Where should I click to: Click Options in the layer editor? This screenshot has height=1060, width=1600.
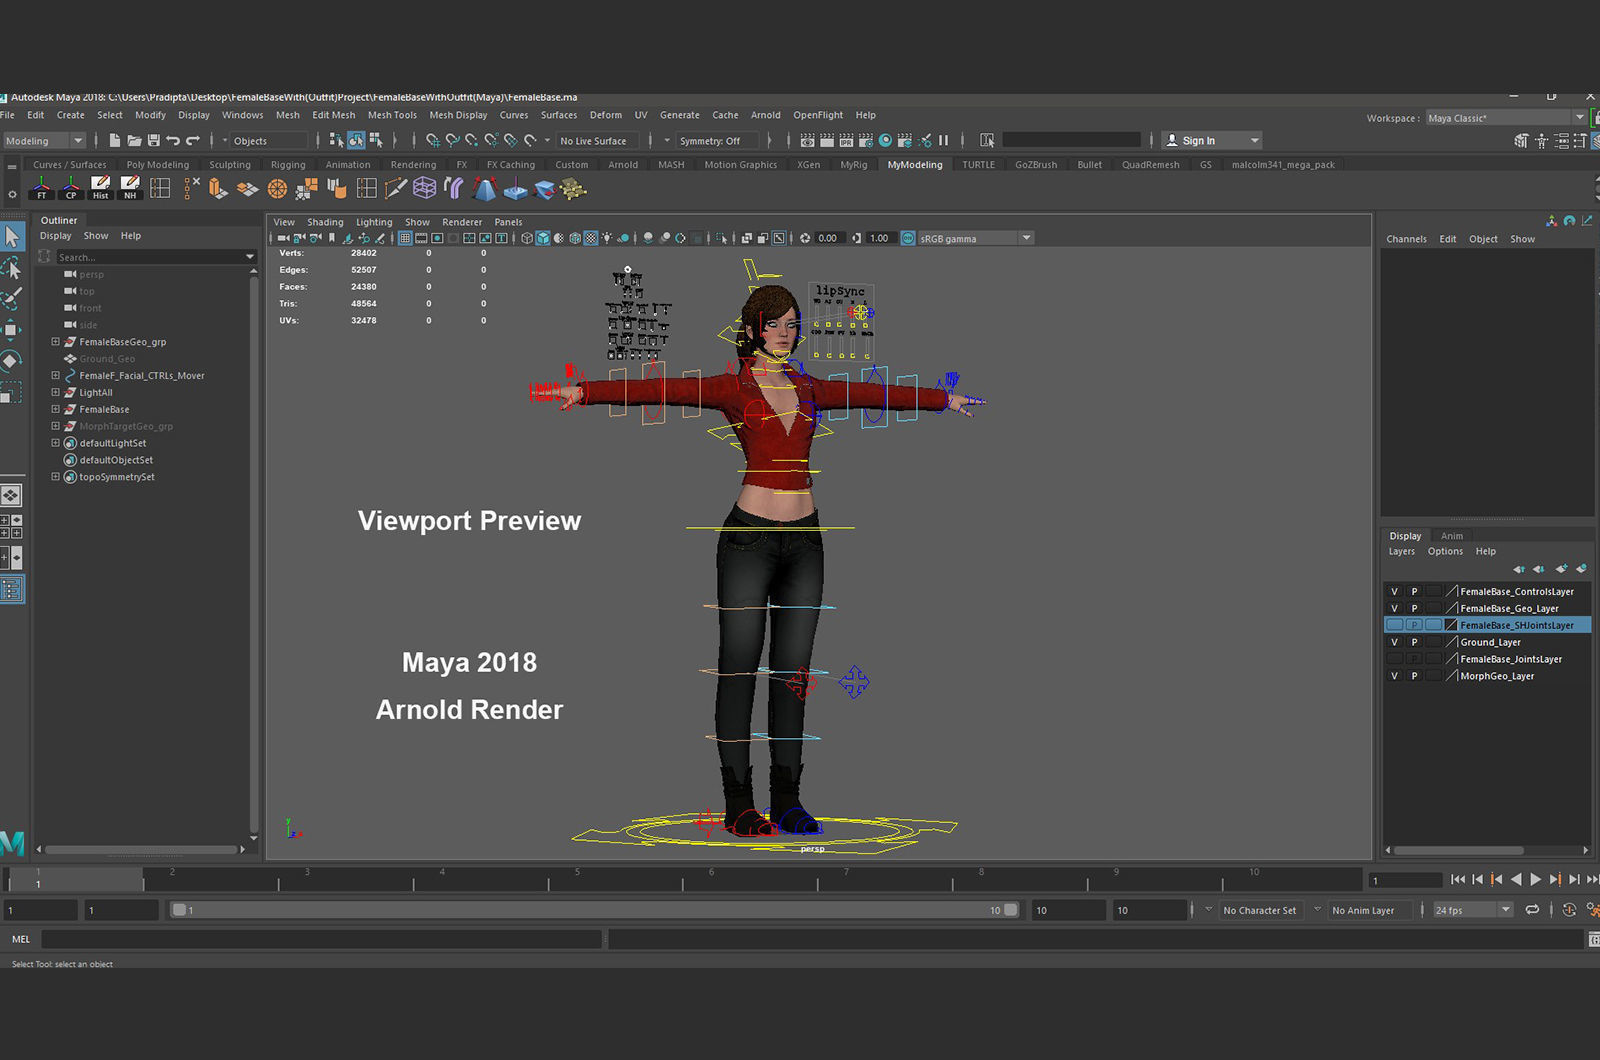[1445, 552]
